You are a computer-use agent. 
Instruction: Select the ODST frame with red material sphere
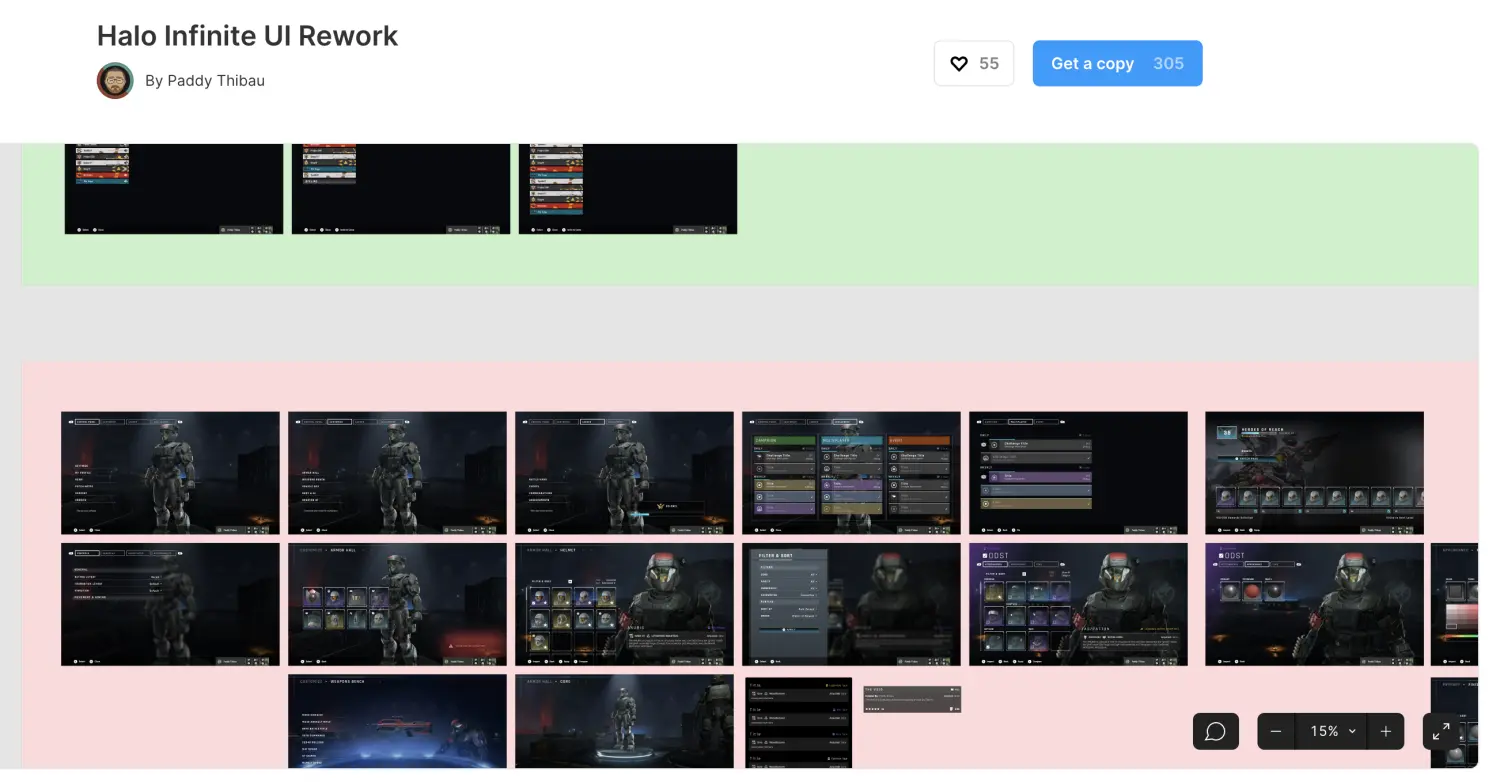[1314, 604]
